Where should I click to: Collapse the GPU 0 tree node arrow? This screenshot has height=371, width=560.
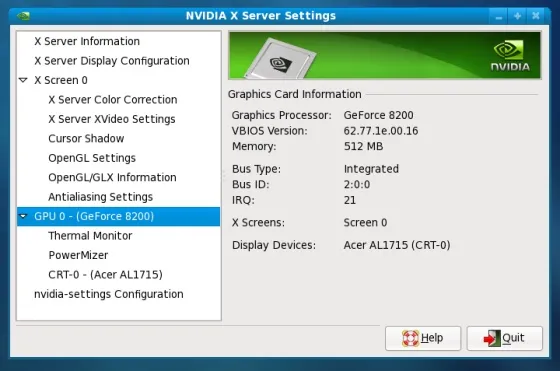click(23, 216)
